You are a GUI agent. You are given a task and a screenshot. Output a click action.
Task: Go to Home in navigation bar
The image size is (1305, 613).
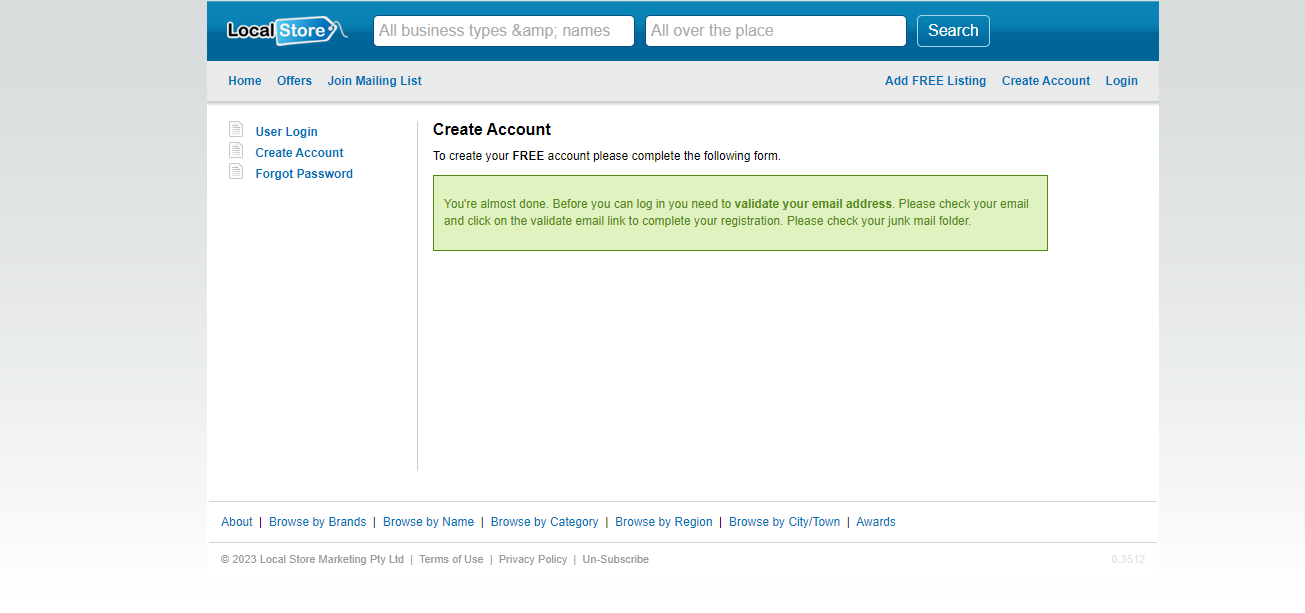[245, 81]
